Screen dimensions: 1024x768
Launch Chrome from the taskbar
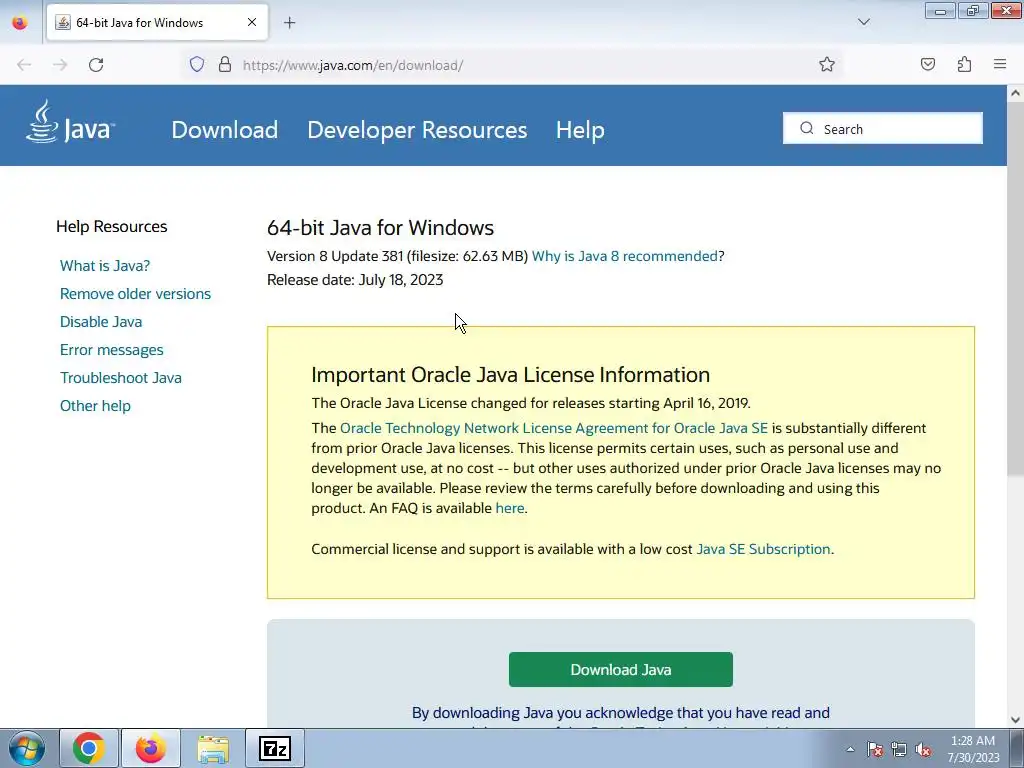(89, 748)
